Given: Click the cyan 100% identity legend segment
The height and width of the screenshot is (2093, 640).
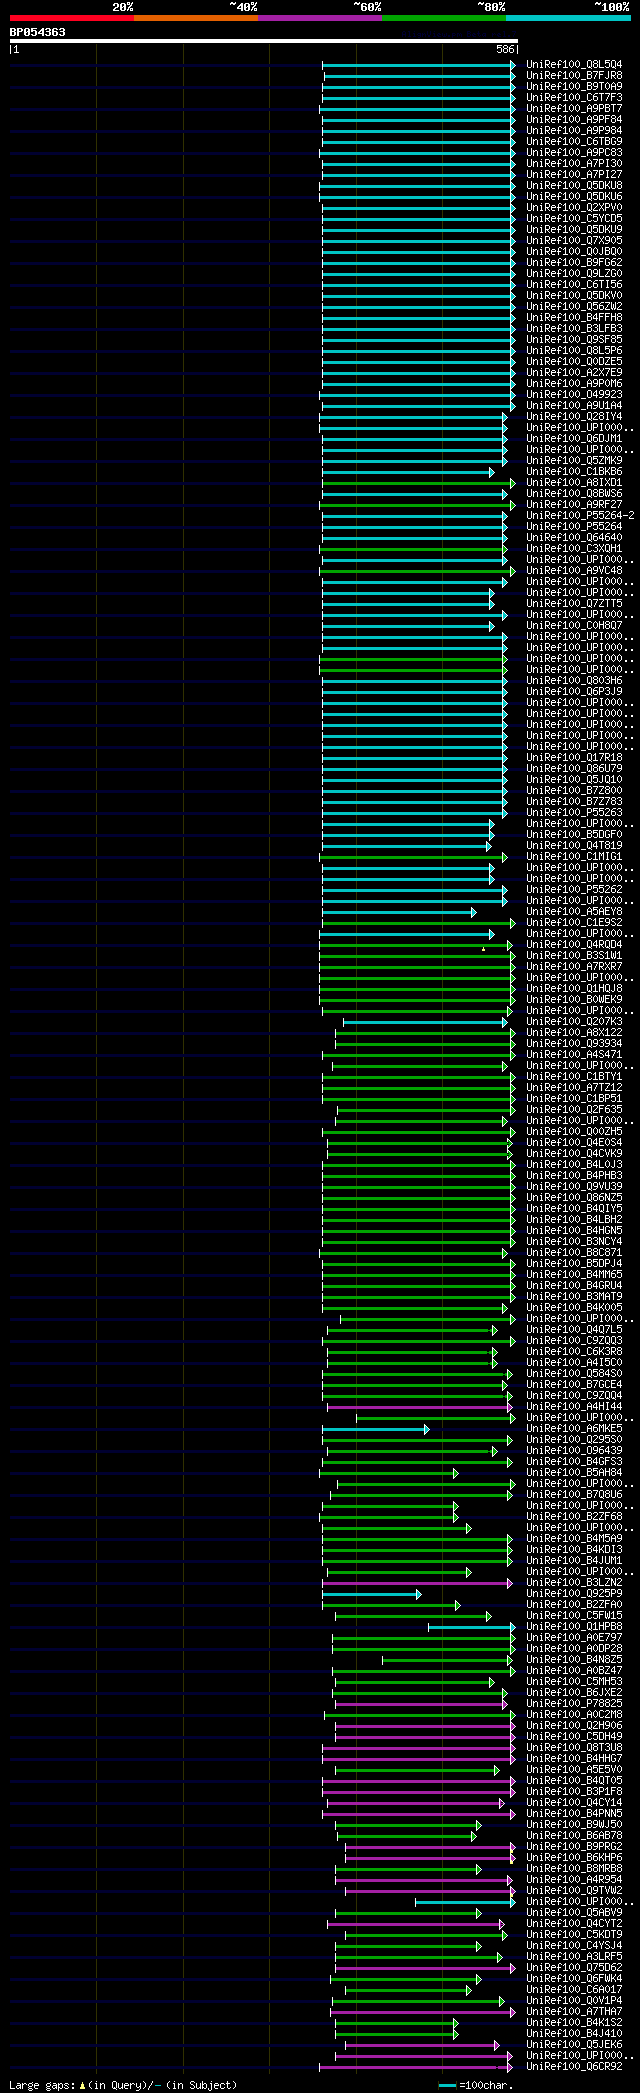Looking at the screenshot, I should click(568, 18).
